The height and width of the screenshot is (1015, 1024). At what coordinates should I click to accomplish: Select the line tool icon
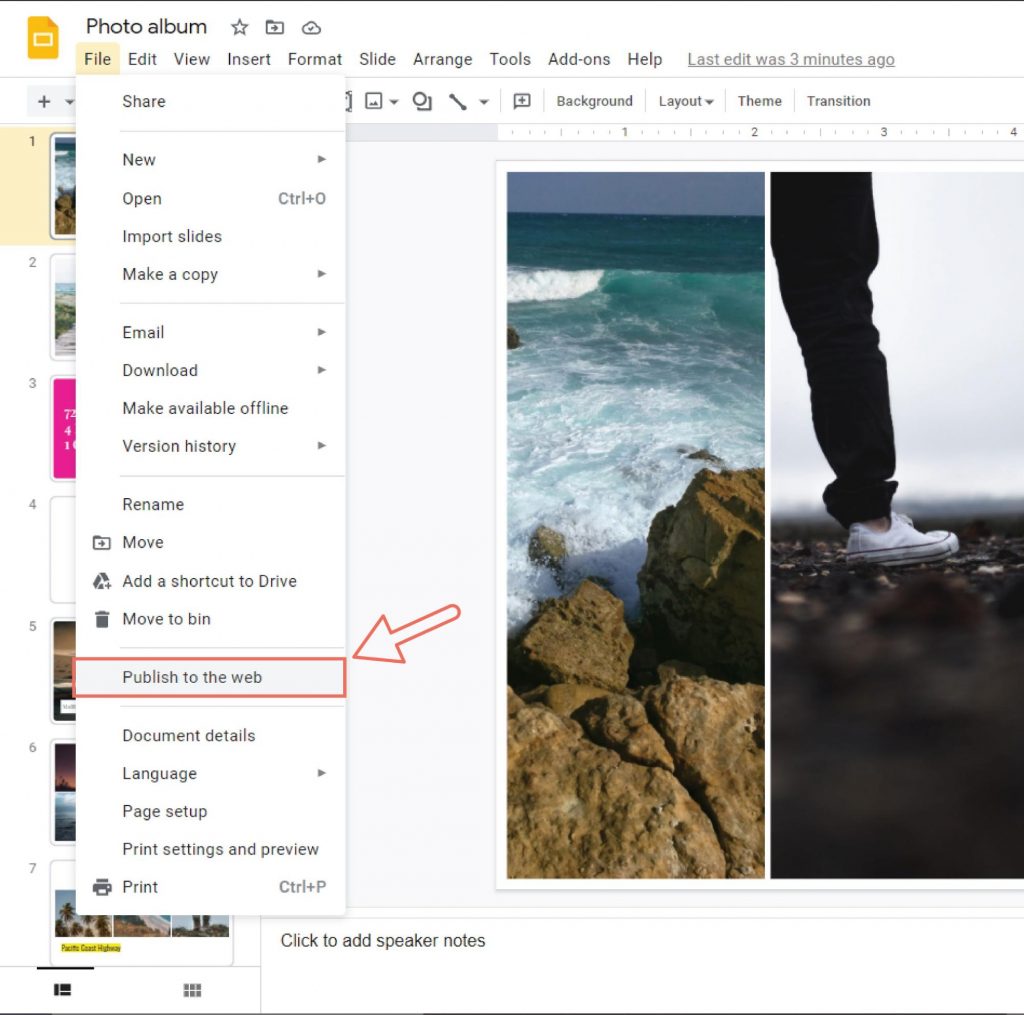[x=457, y=101]
